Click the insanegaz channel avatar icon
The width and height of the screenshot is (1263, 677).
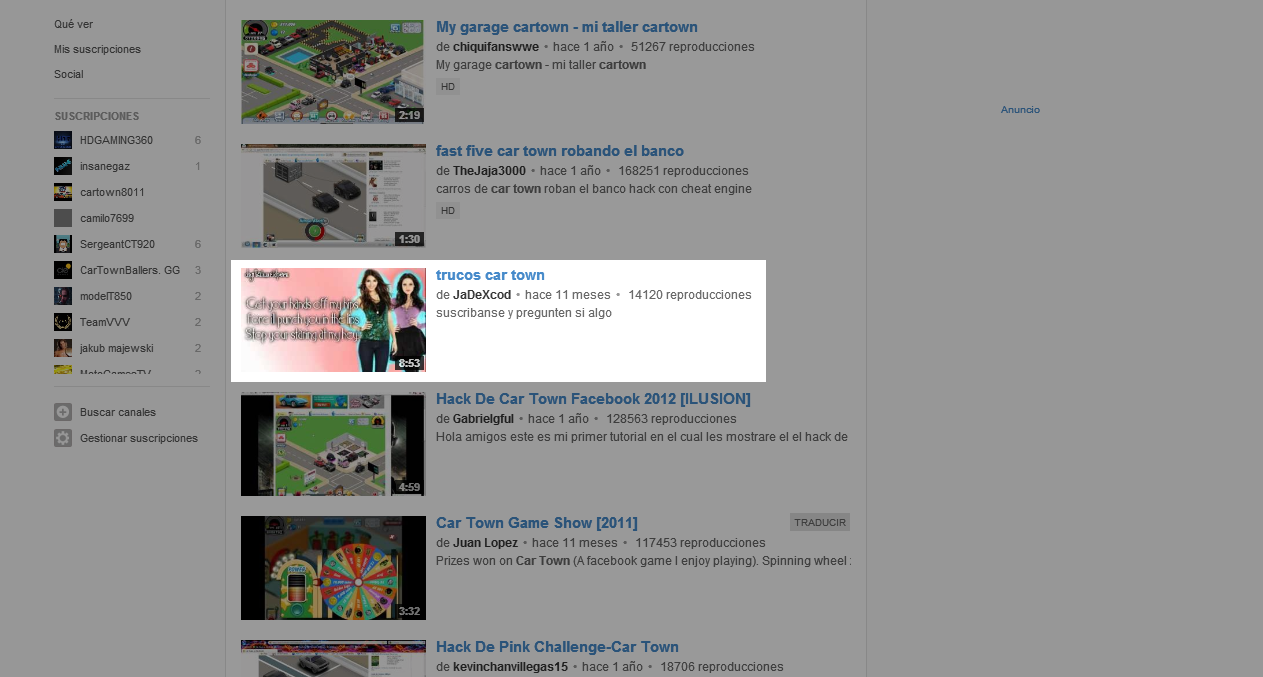tap(63, 166)
